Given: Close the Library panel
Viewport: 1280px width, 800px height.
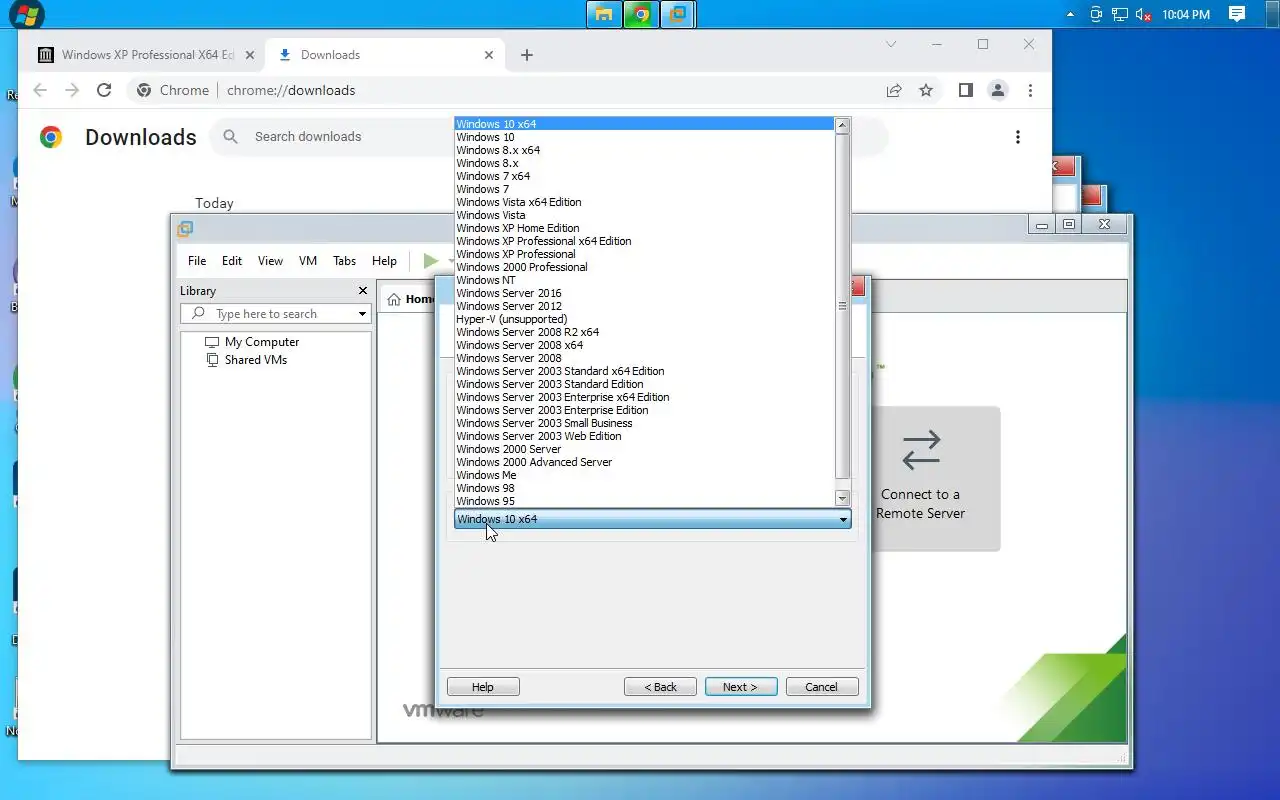Looking at the screenshot, I should [363, 291].
